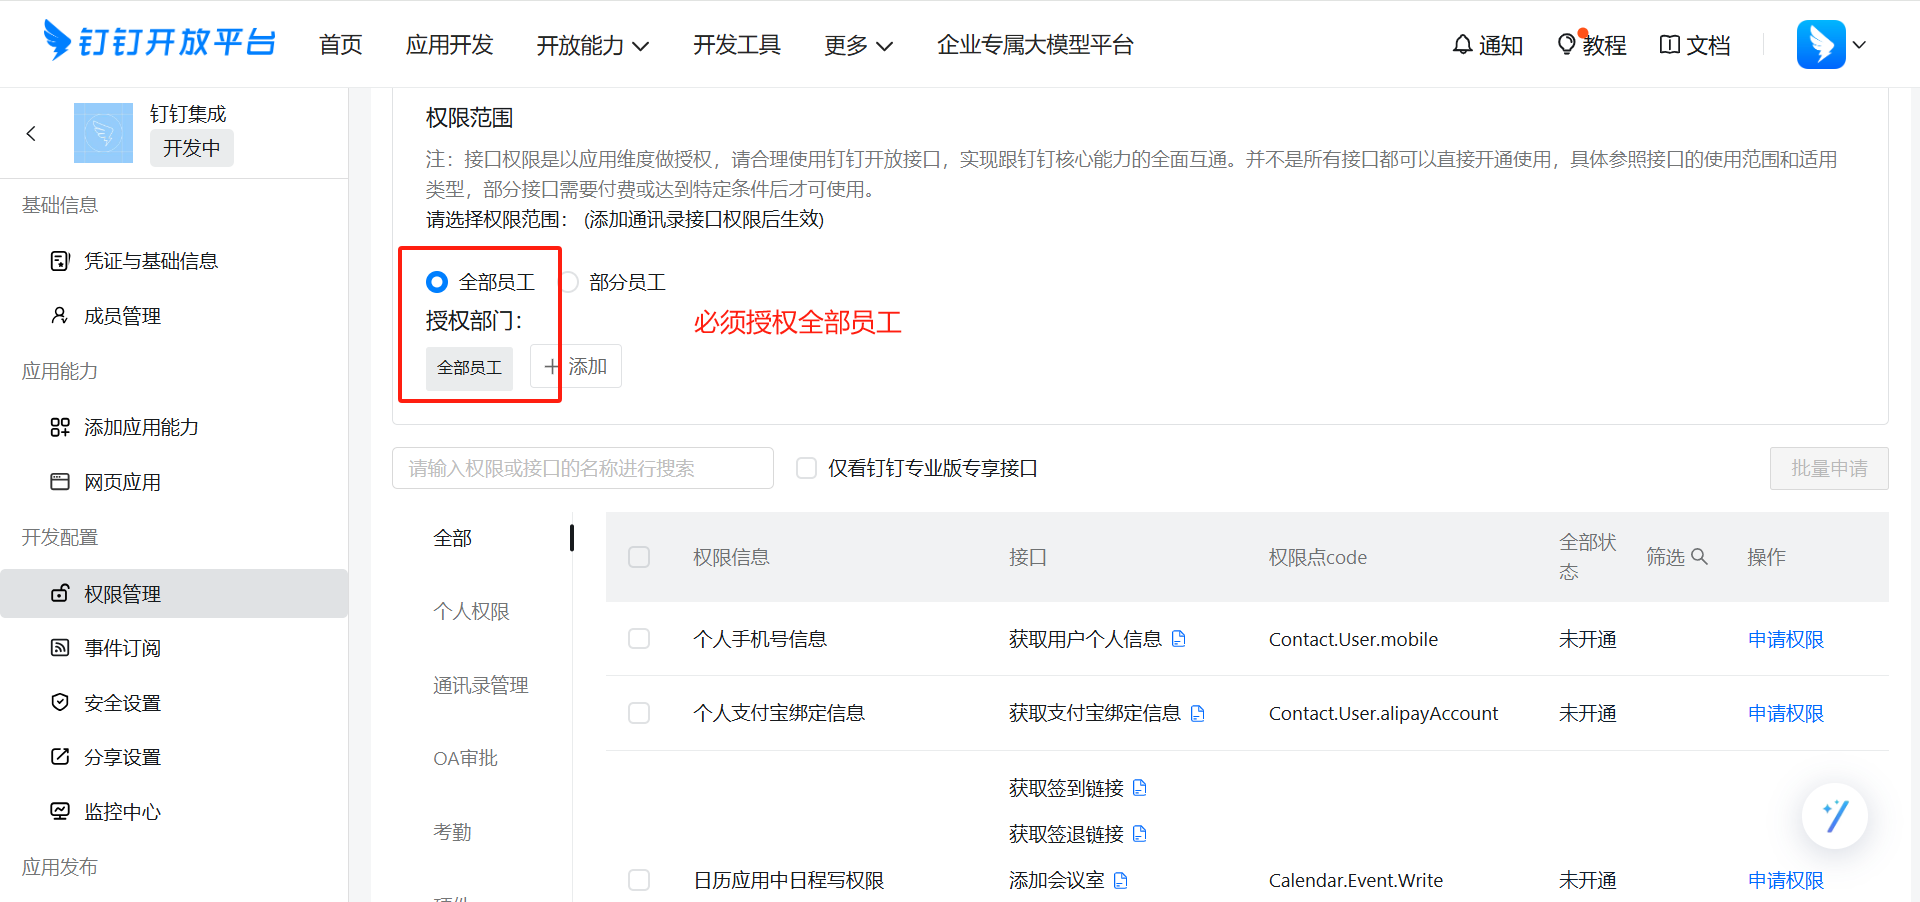The image size is (1920, 902).
Task: Check 仅看钉钉专业版专享接口 checkbox
Action: pos(807,468)
